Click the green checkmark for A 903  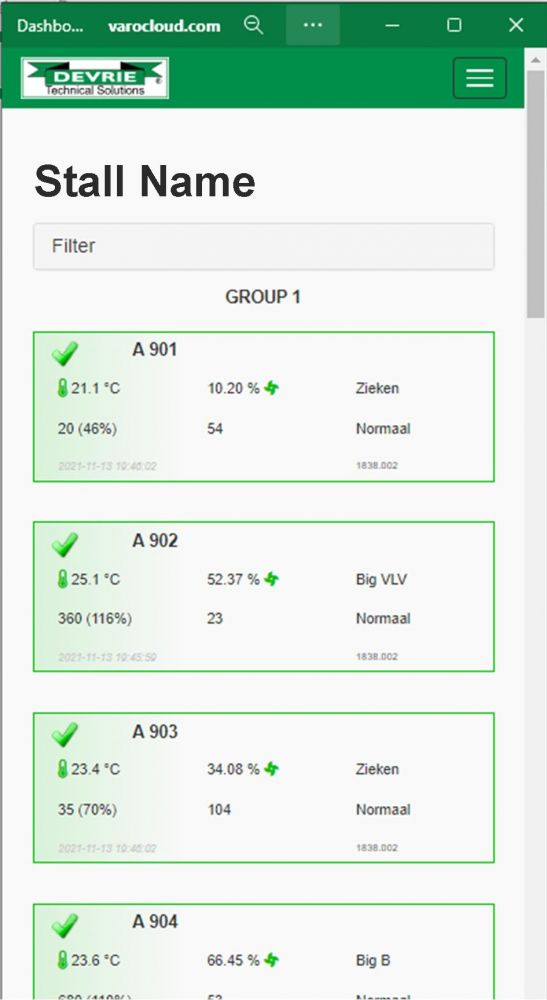64,735
